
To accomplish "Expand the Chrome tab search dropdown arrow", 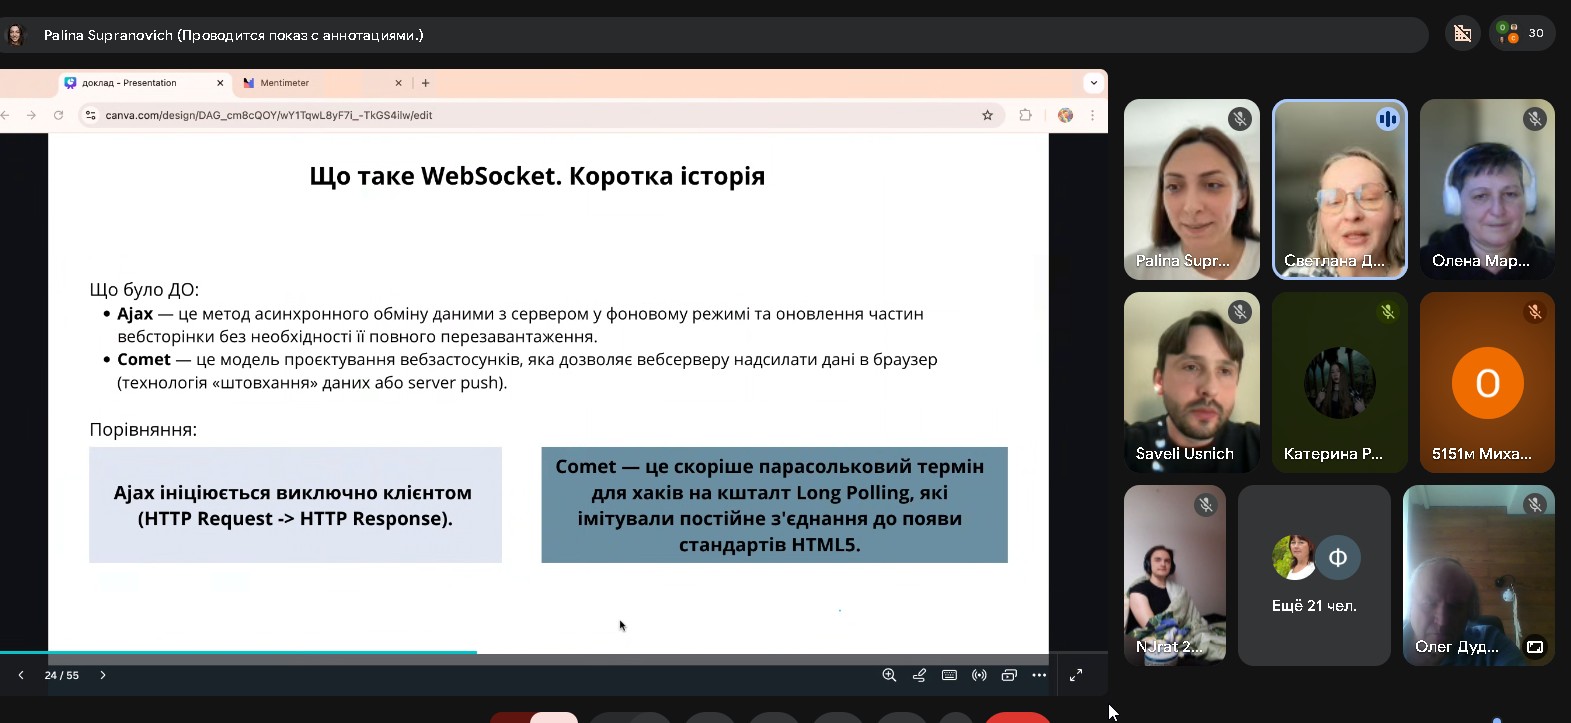I will [x=1093, y=83].
